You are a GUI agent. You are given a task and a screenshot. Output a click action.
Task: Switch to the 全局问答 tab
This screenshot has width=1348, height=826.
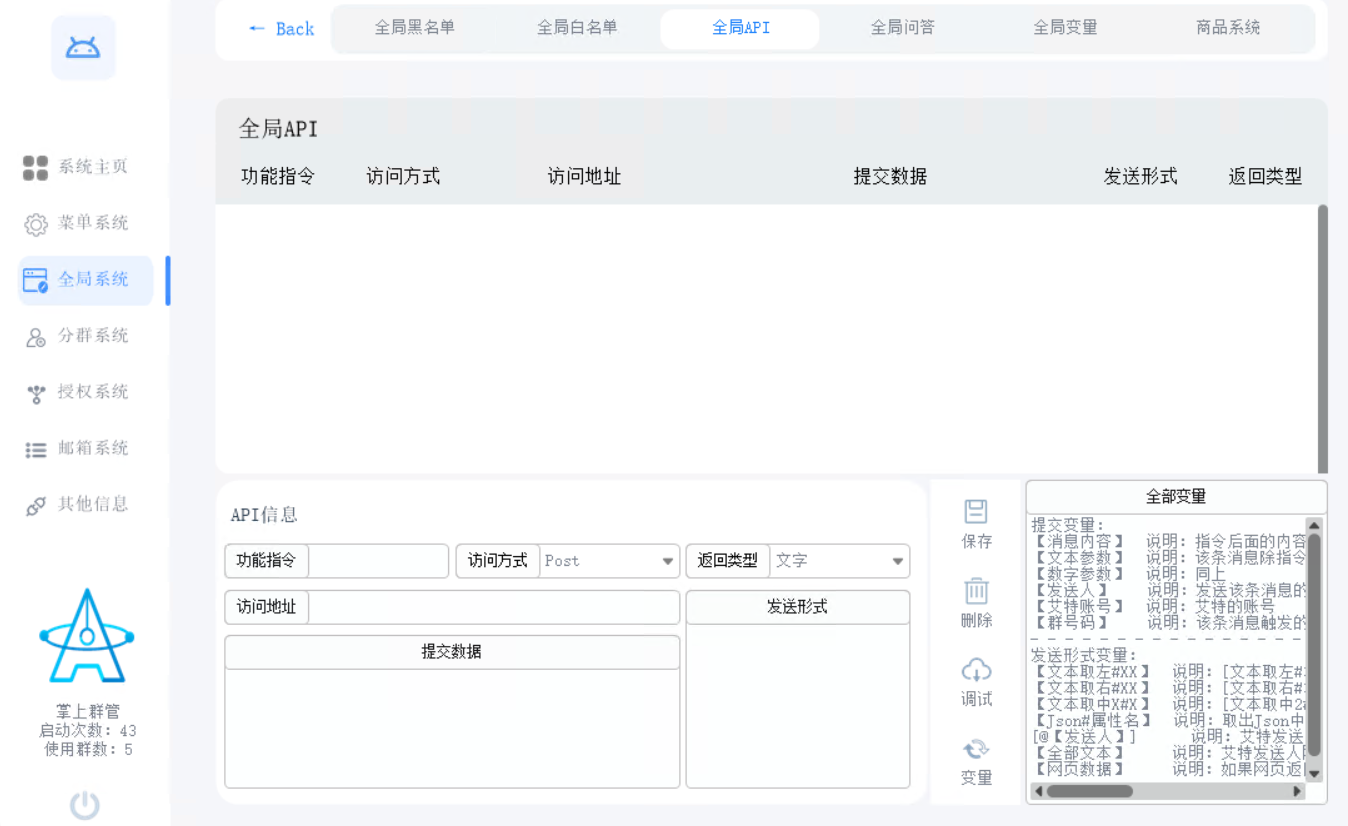902,28
